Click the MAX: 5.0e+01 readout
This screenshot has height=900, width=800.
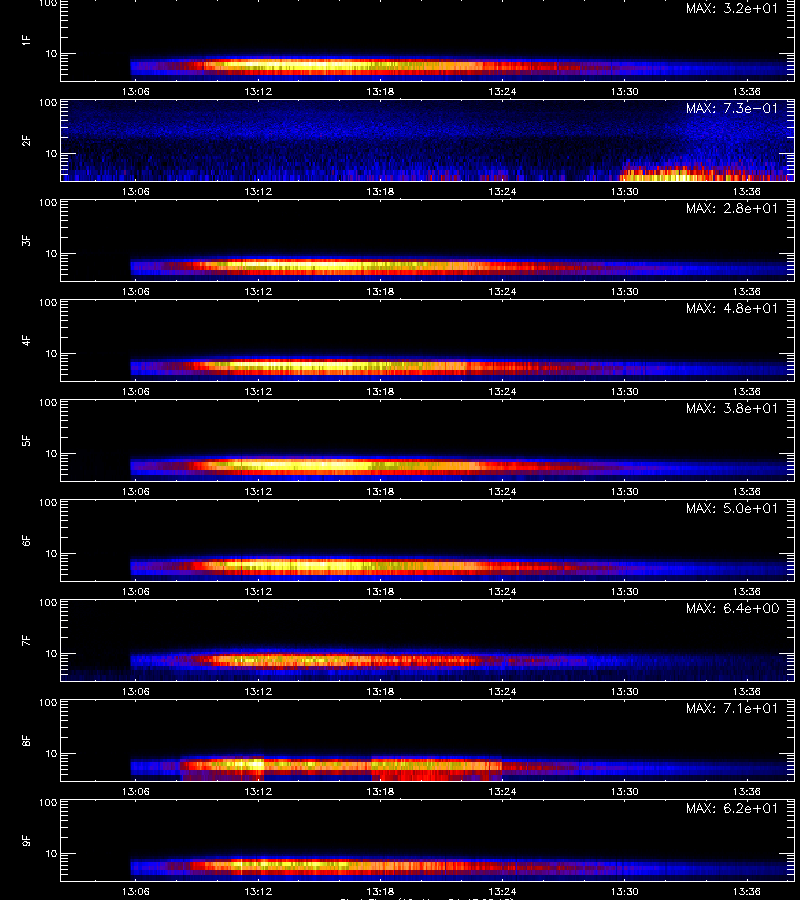coord(732,509)
